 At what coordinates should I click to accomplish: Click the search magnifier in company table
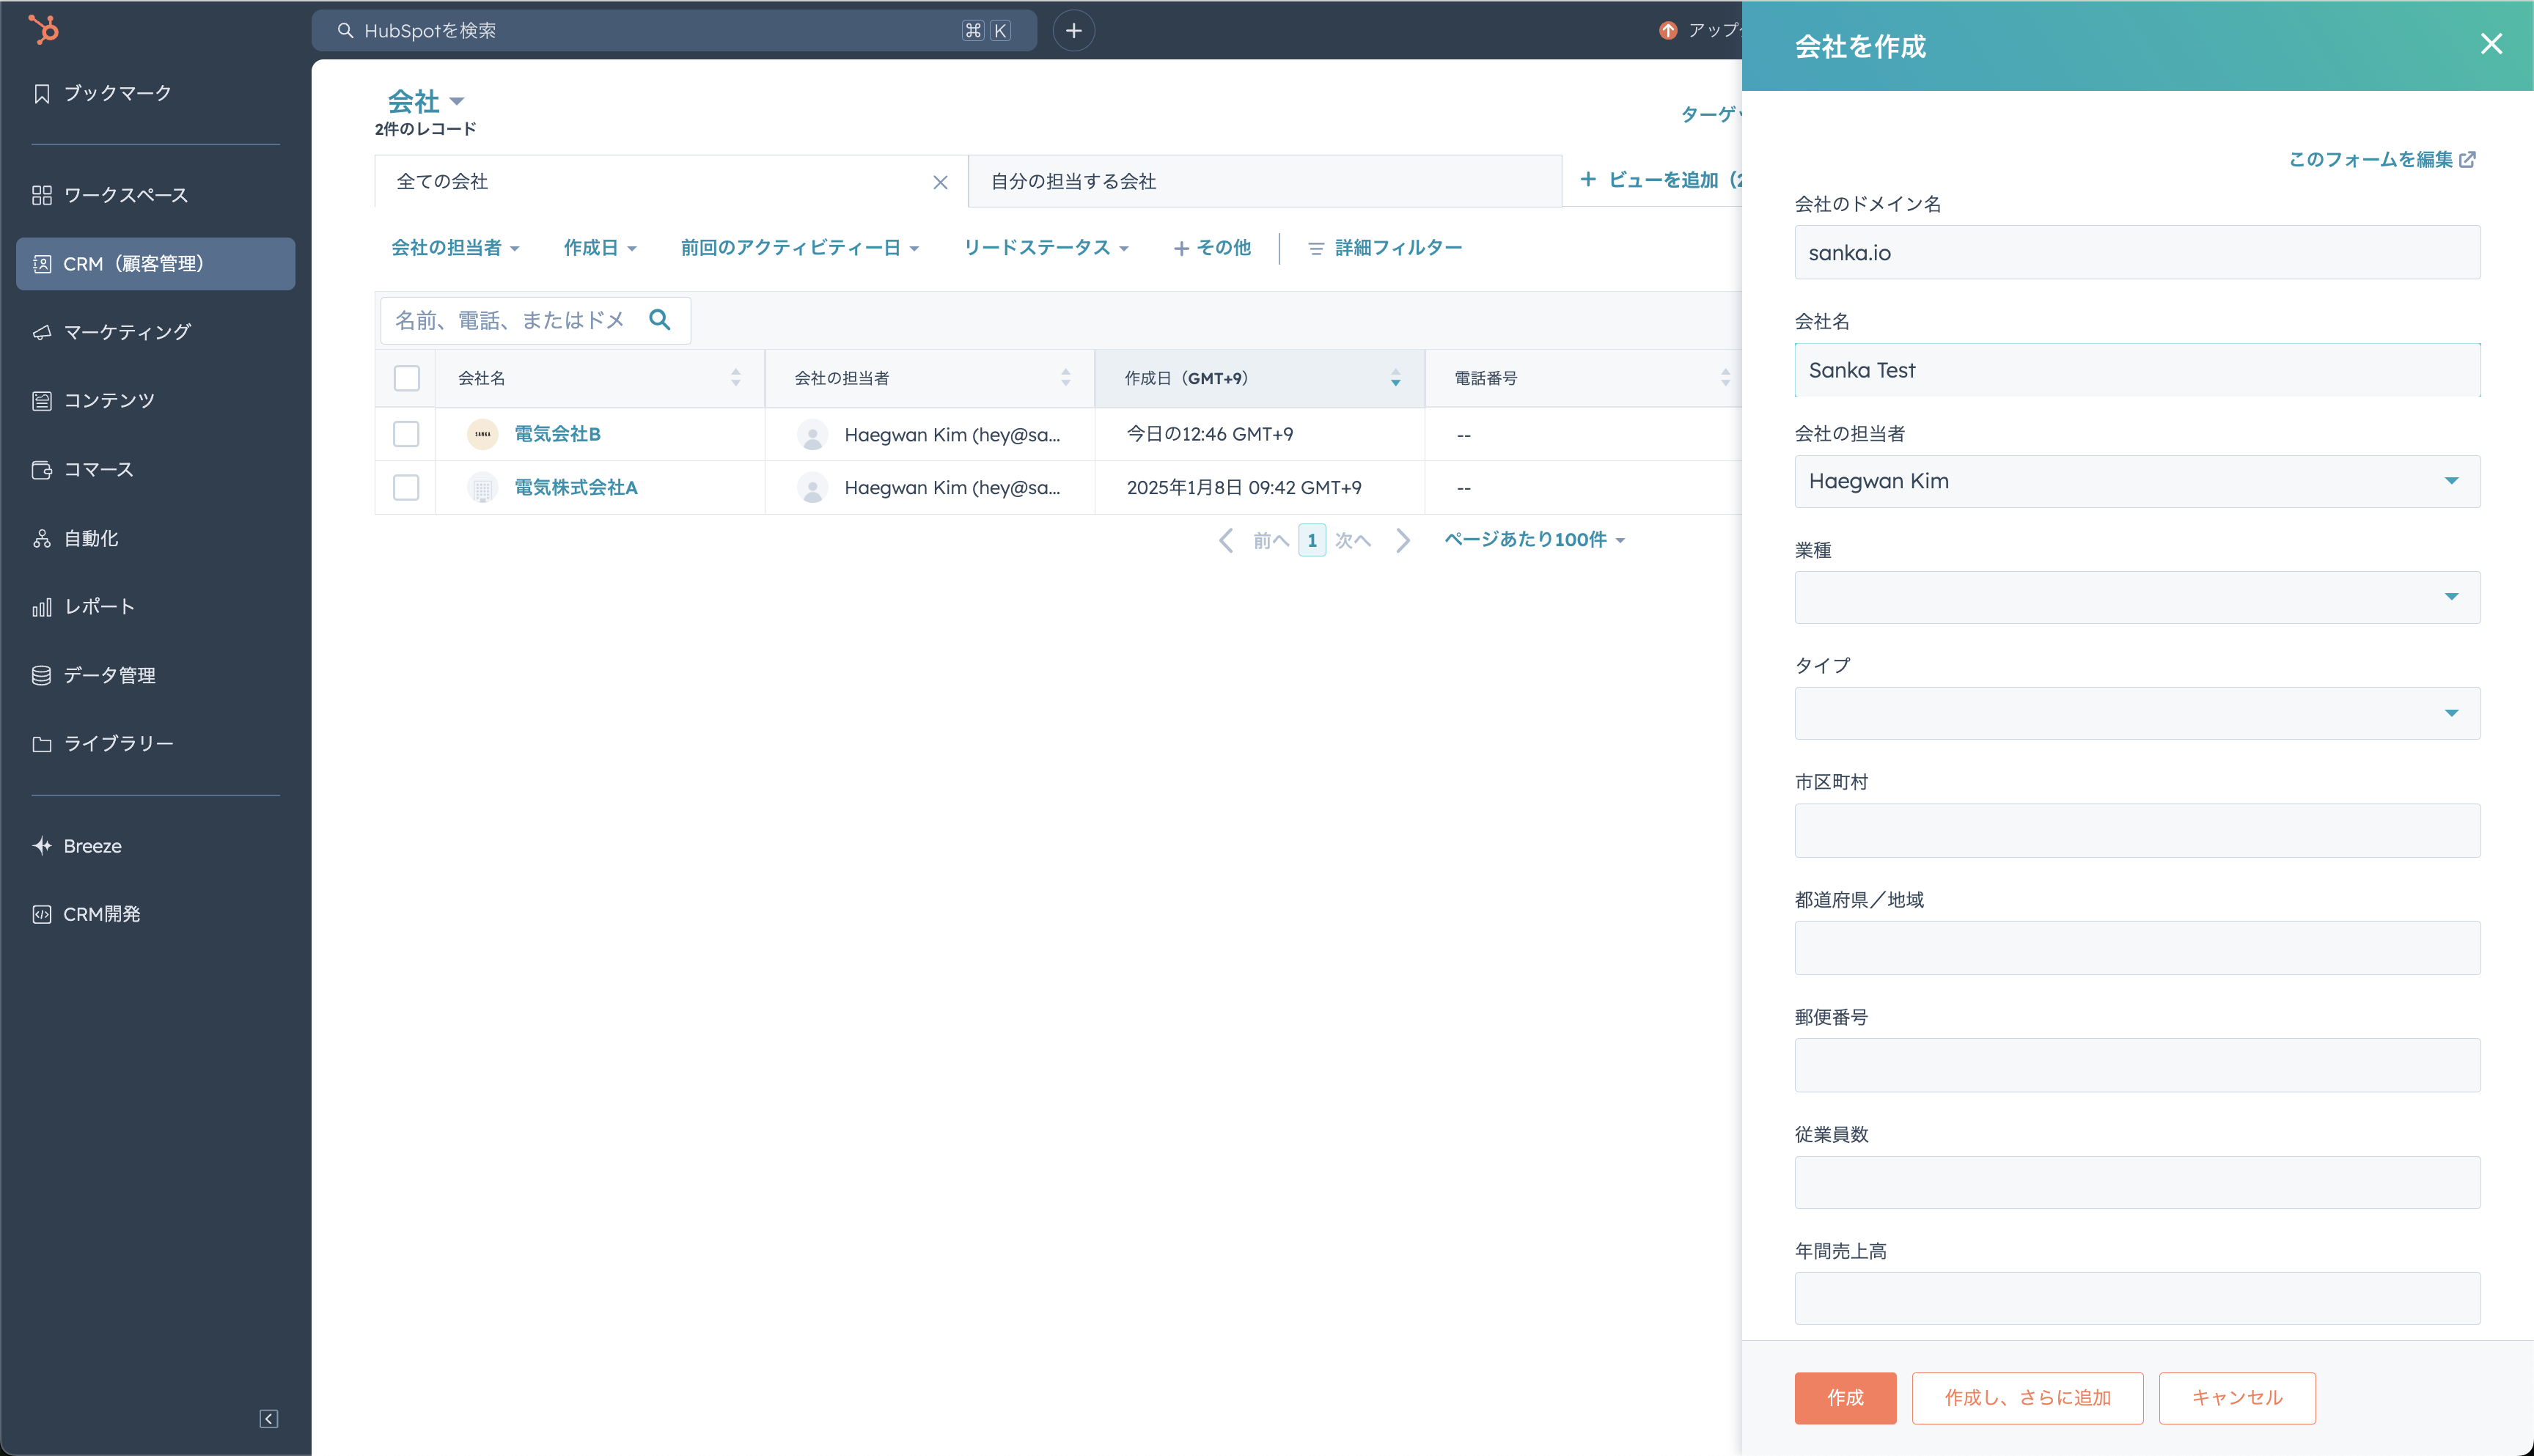tap(660, 320)
